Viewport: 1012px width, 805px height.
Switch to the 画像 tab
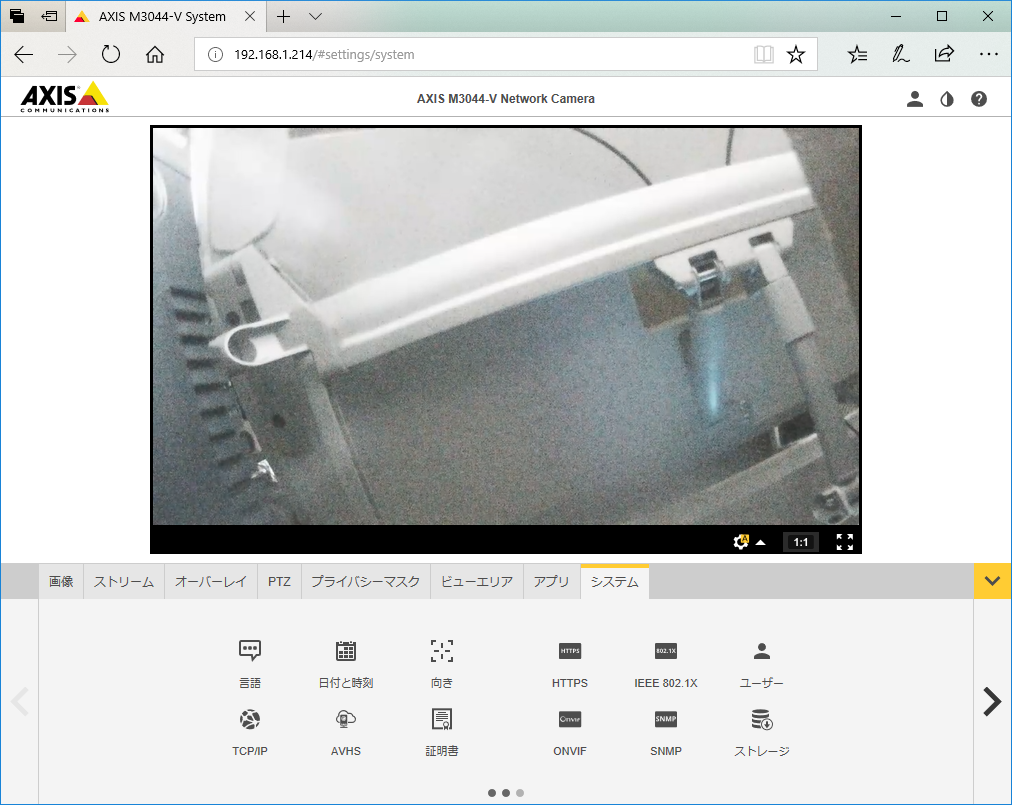click(61, 582)
